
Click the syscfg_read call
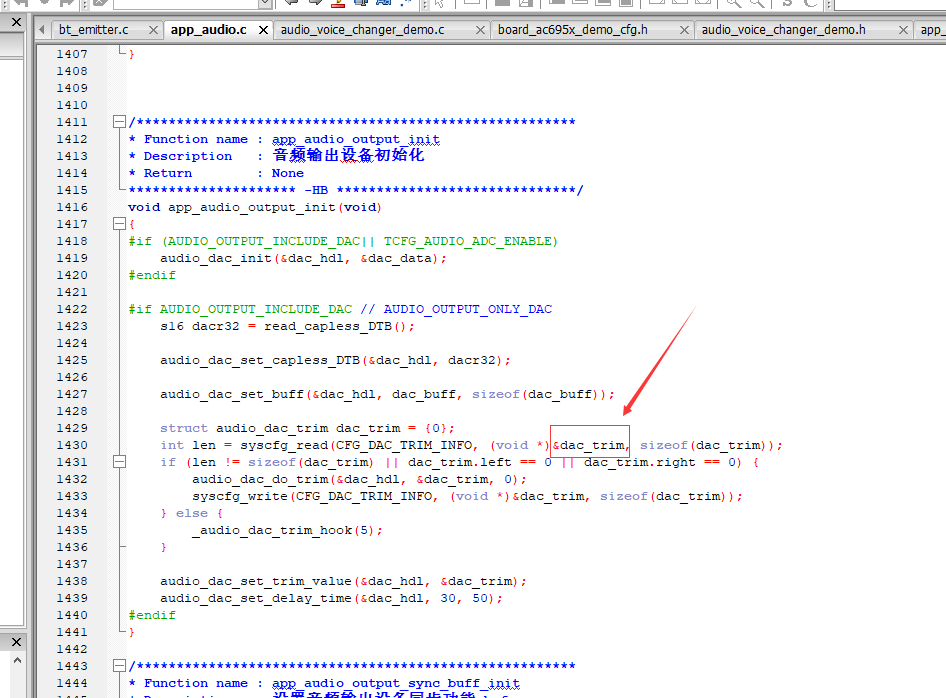[x=284, y=445]
